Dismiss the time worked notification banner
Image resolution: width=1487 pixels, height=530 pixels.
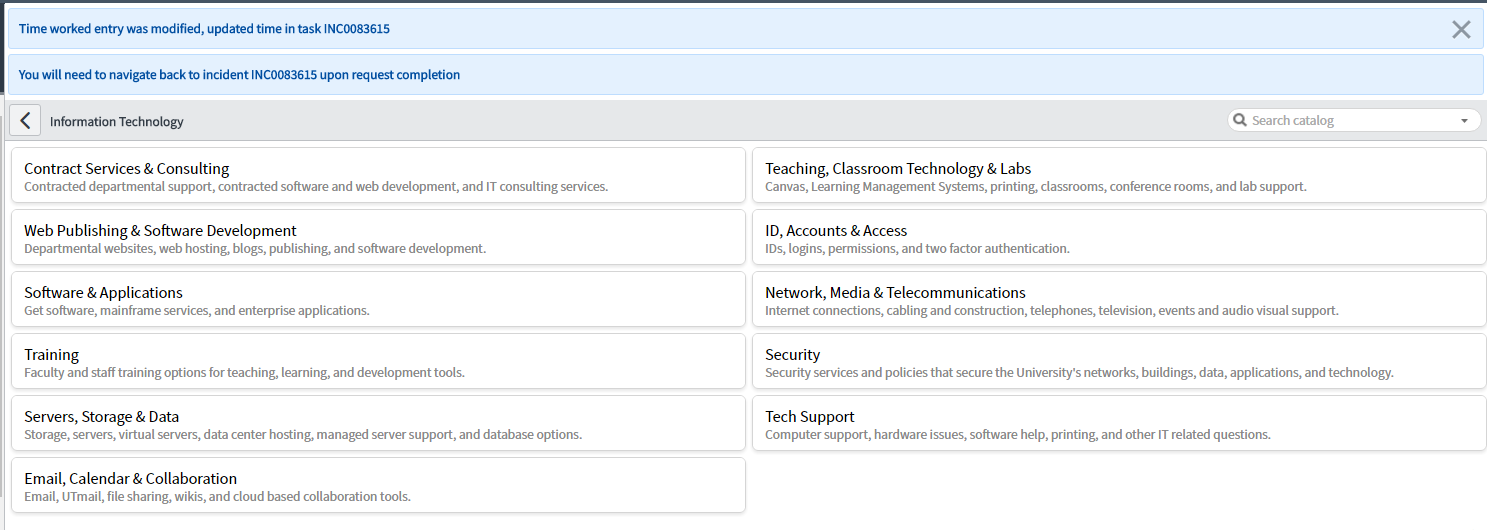[x=1461, y=29]
